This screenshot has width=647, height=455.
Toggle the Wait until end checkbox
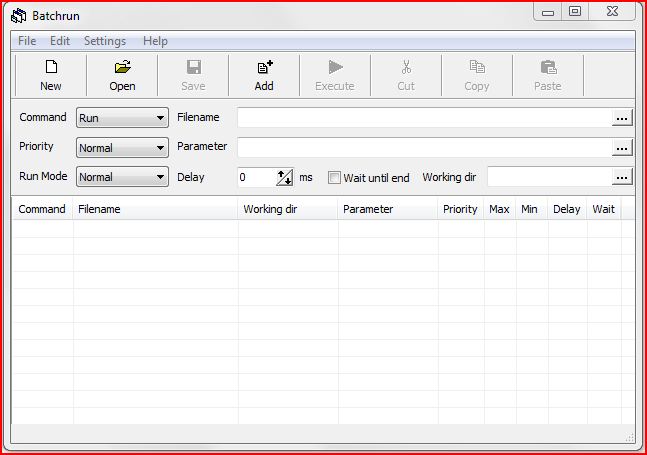tap(334, 178)
